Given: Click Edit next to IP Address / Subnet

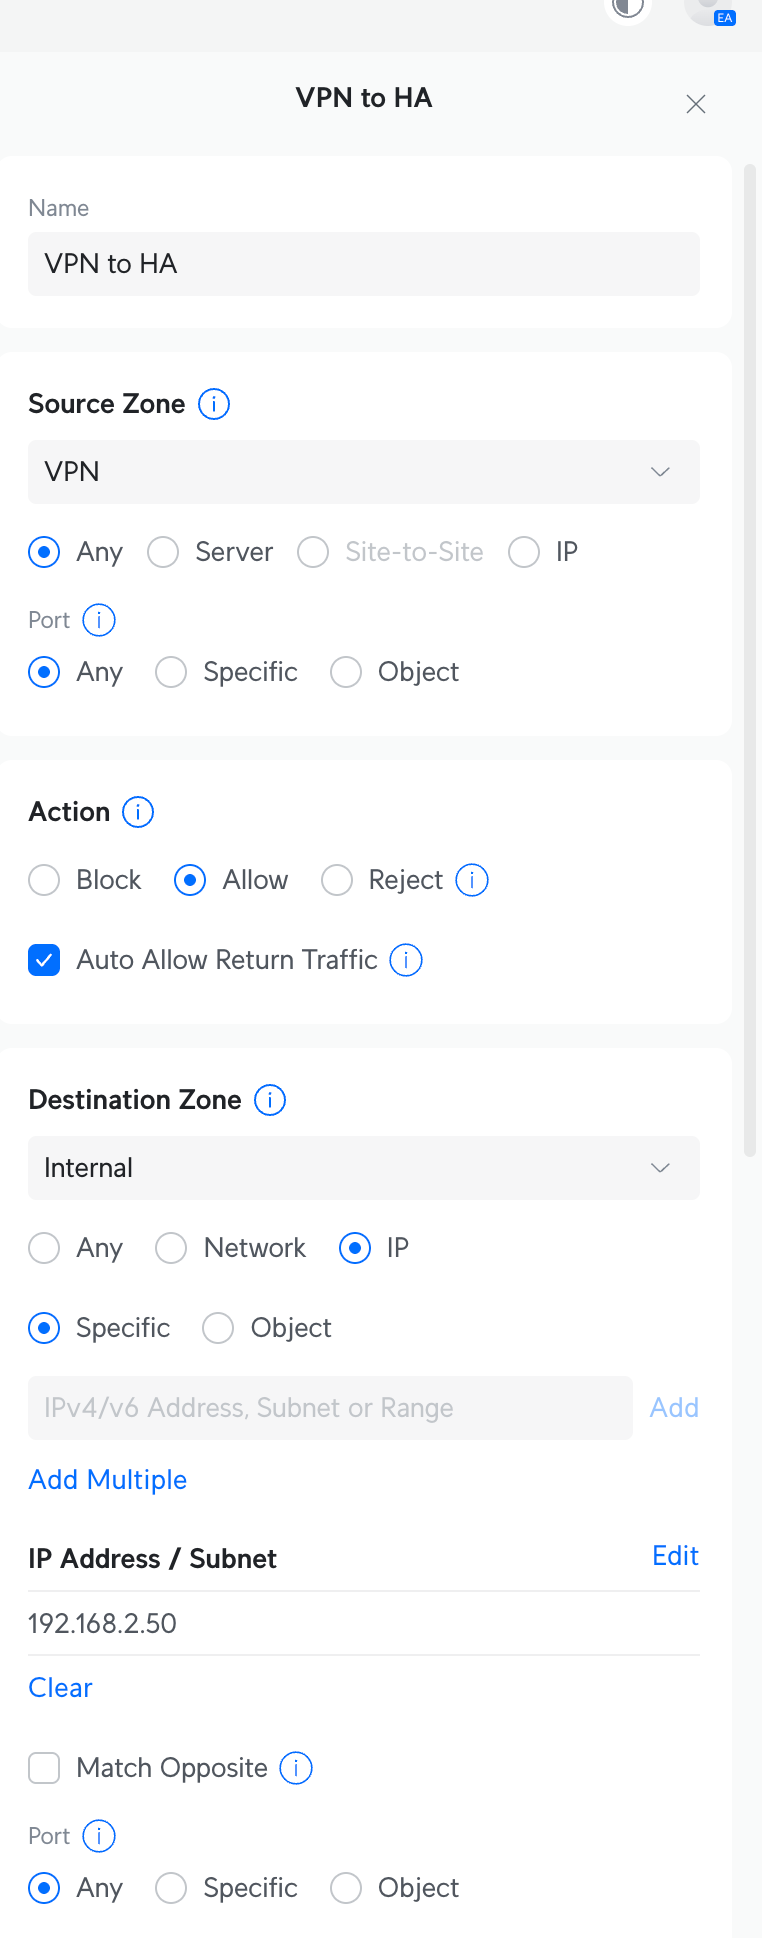Looking at the screenshot, I should pyautogui.click(x=676, y=1556).
